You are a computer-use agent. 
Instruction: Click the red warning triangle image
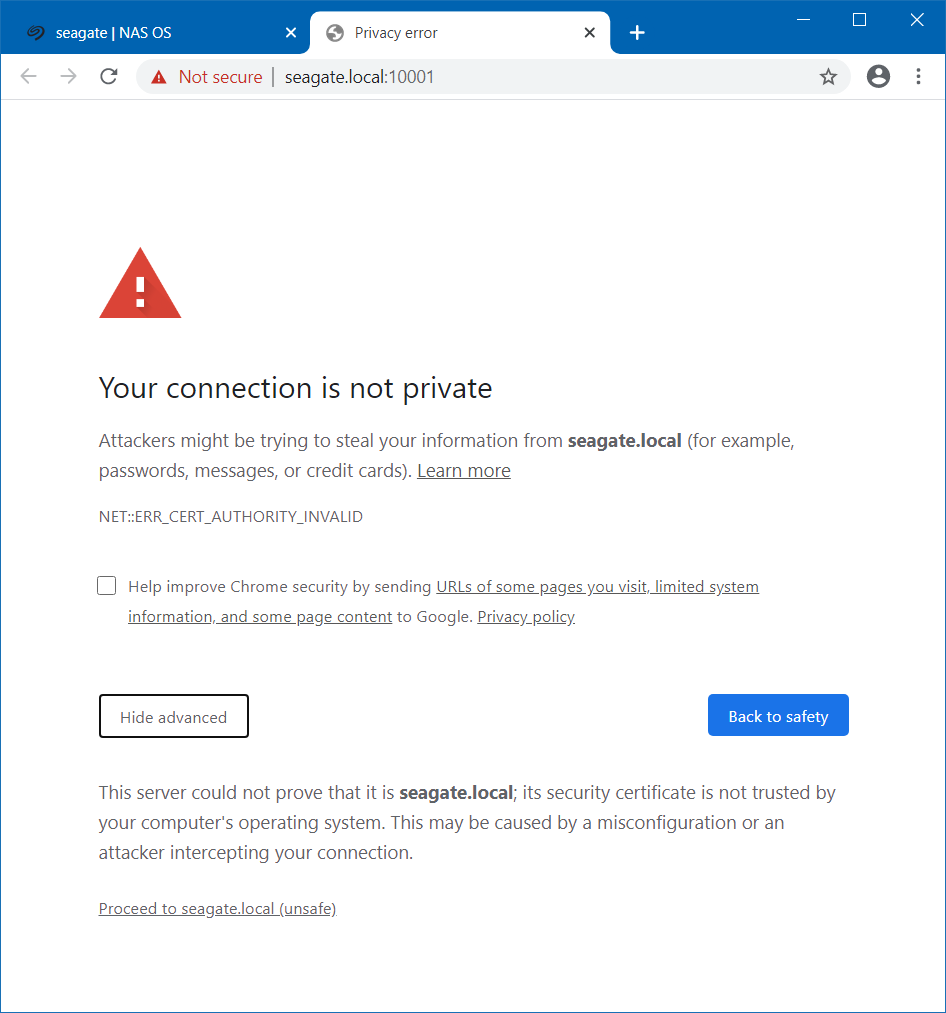click(140, 284)
